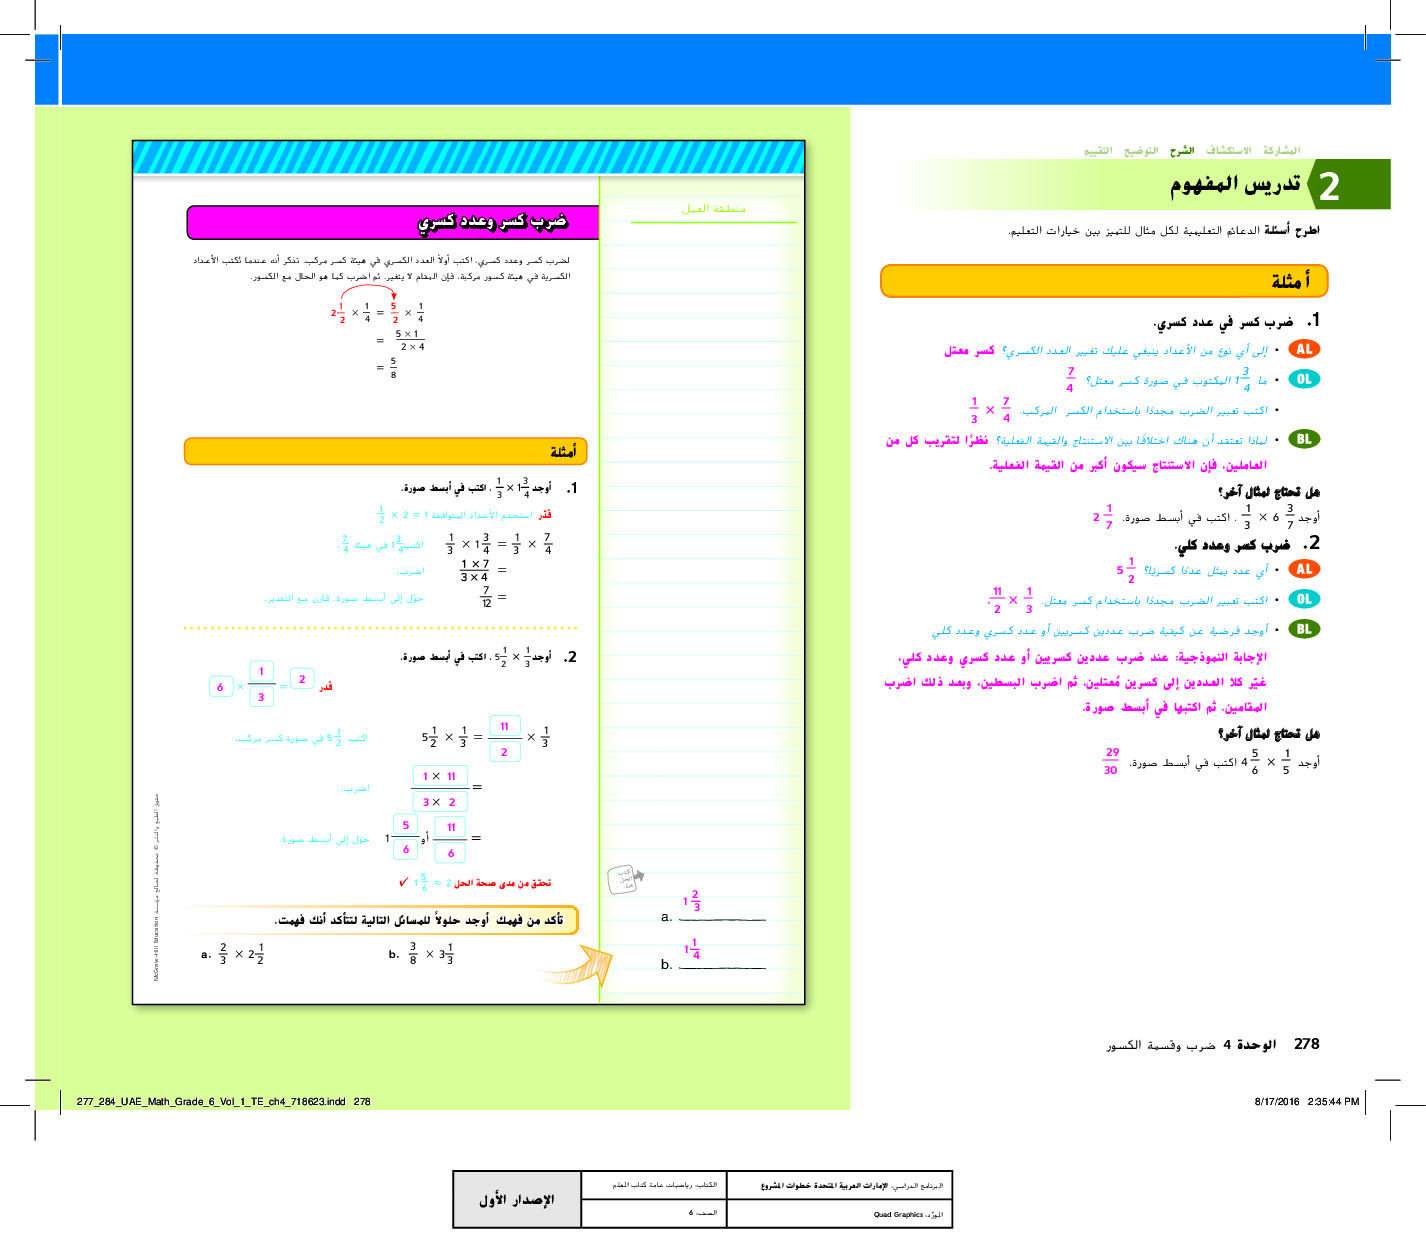Click the magenta lesson title banner
This screenshot has width=1426, height=1240.
point(392,222)
